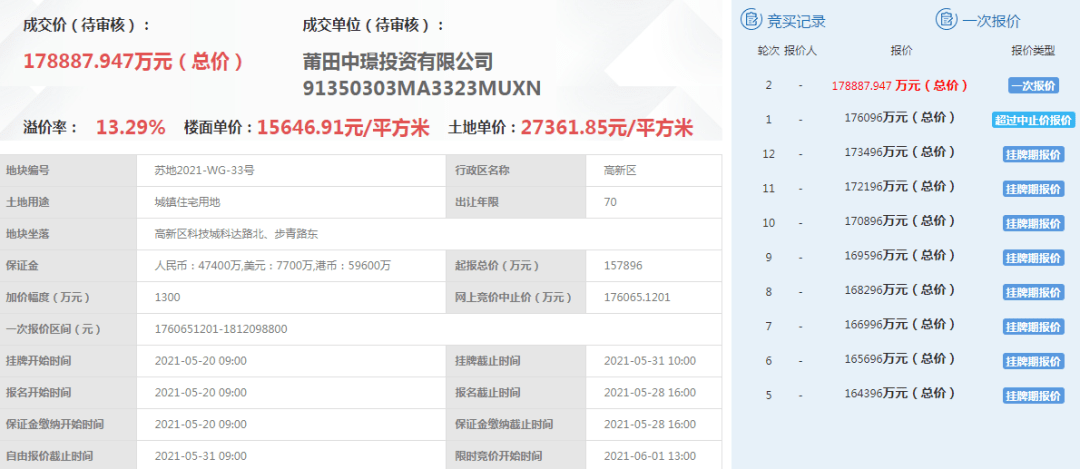The height and width of the screenshot is (469, 1080).
Task: Click 挂牌期报价 badge for round 8
Action: coord(1032,292)
